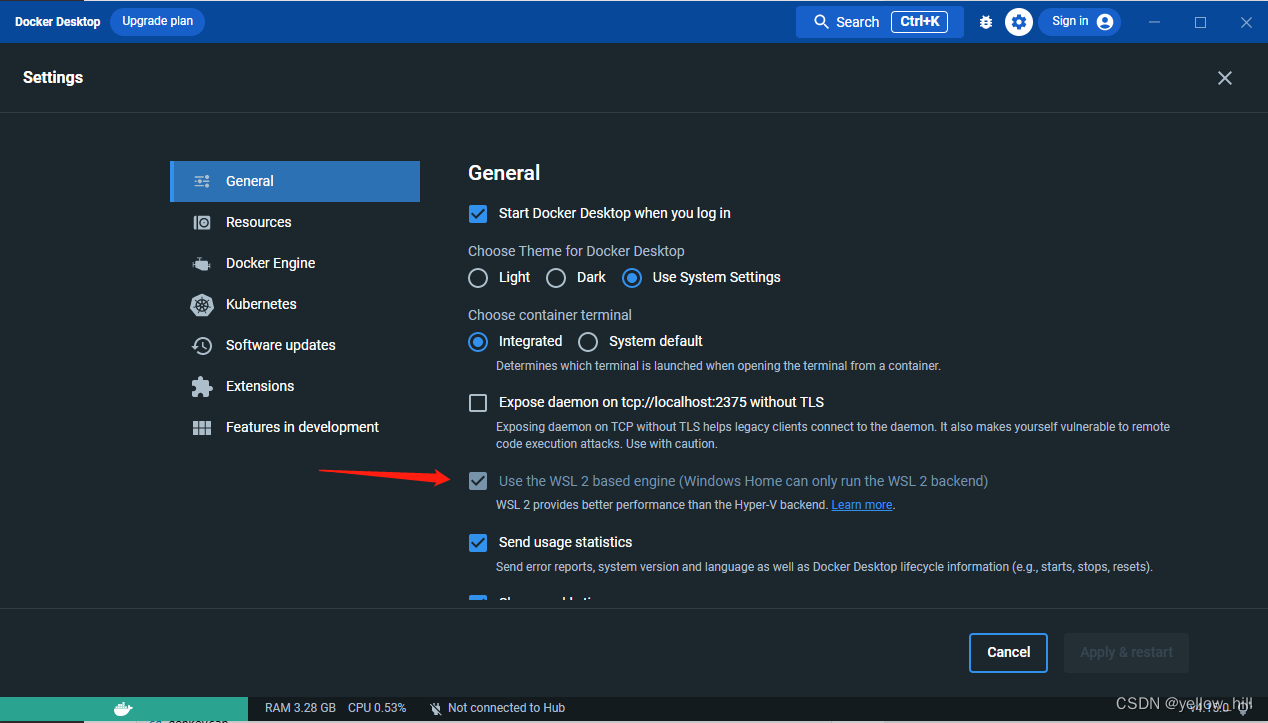Enable Expose daemon on tcp://localhost:2375 without TLS
Viewport: 1268px width, 723px height.
[x=478, y=402]
